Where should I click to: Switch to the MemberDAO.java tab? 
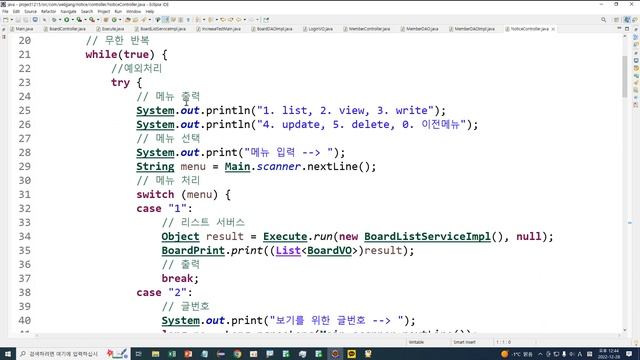(x=419, y=29)
